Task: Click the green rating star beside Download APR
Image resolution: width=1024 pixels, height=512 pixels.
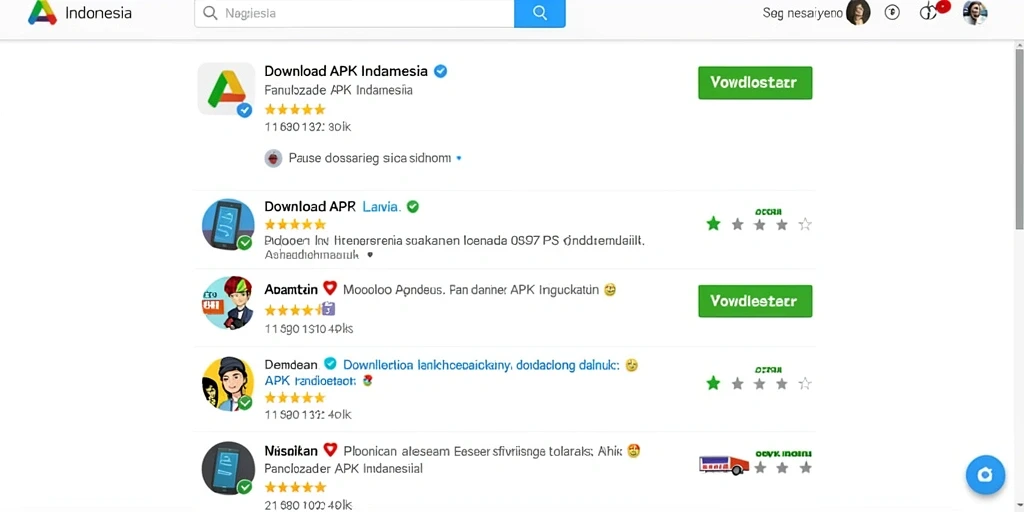Action: [713, 224]
